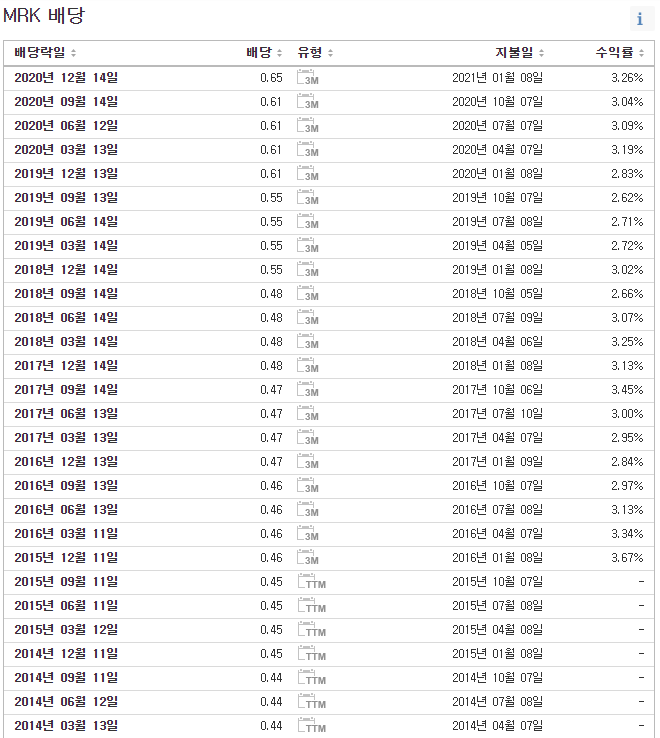
Task: Click the 3M icon in the 2017년 03월 13일 row
Action: [308, 437]
